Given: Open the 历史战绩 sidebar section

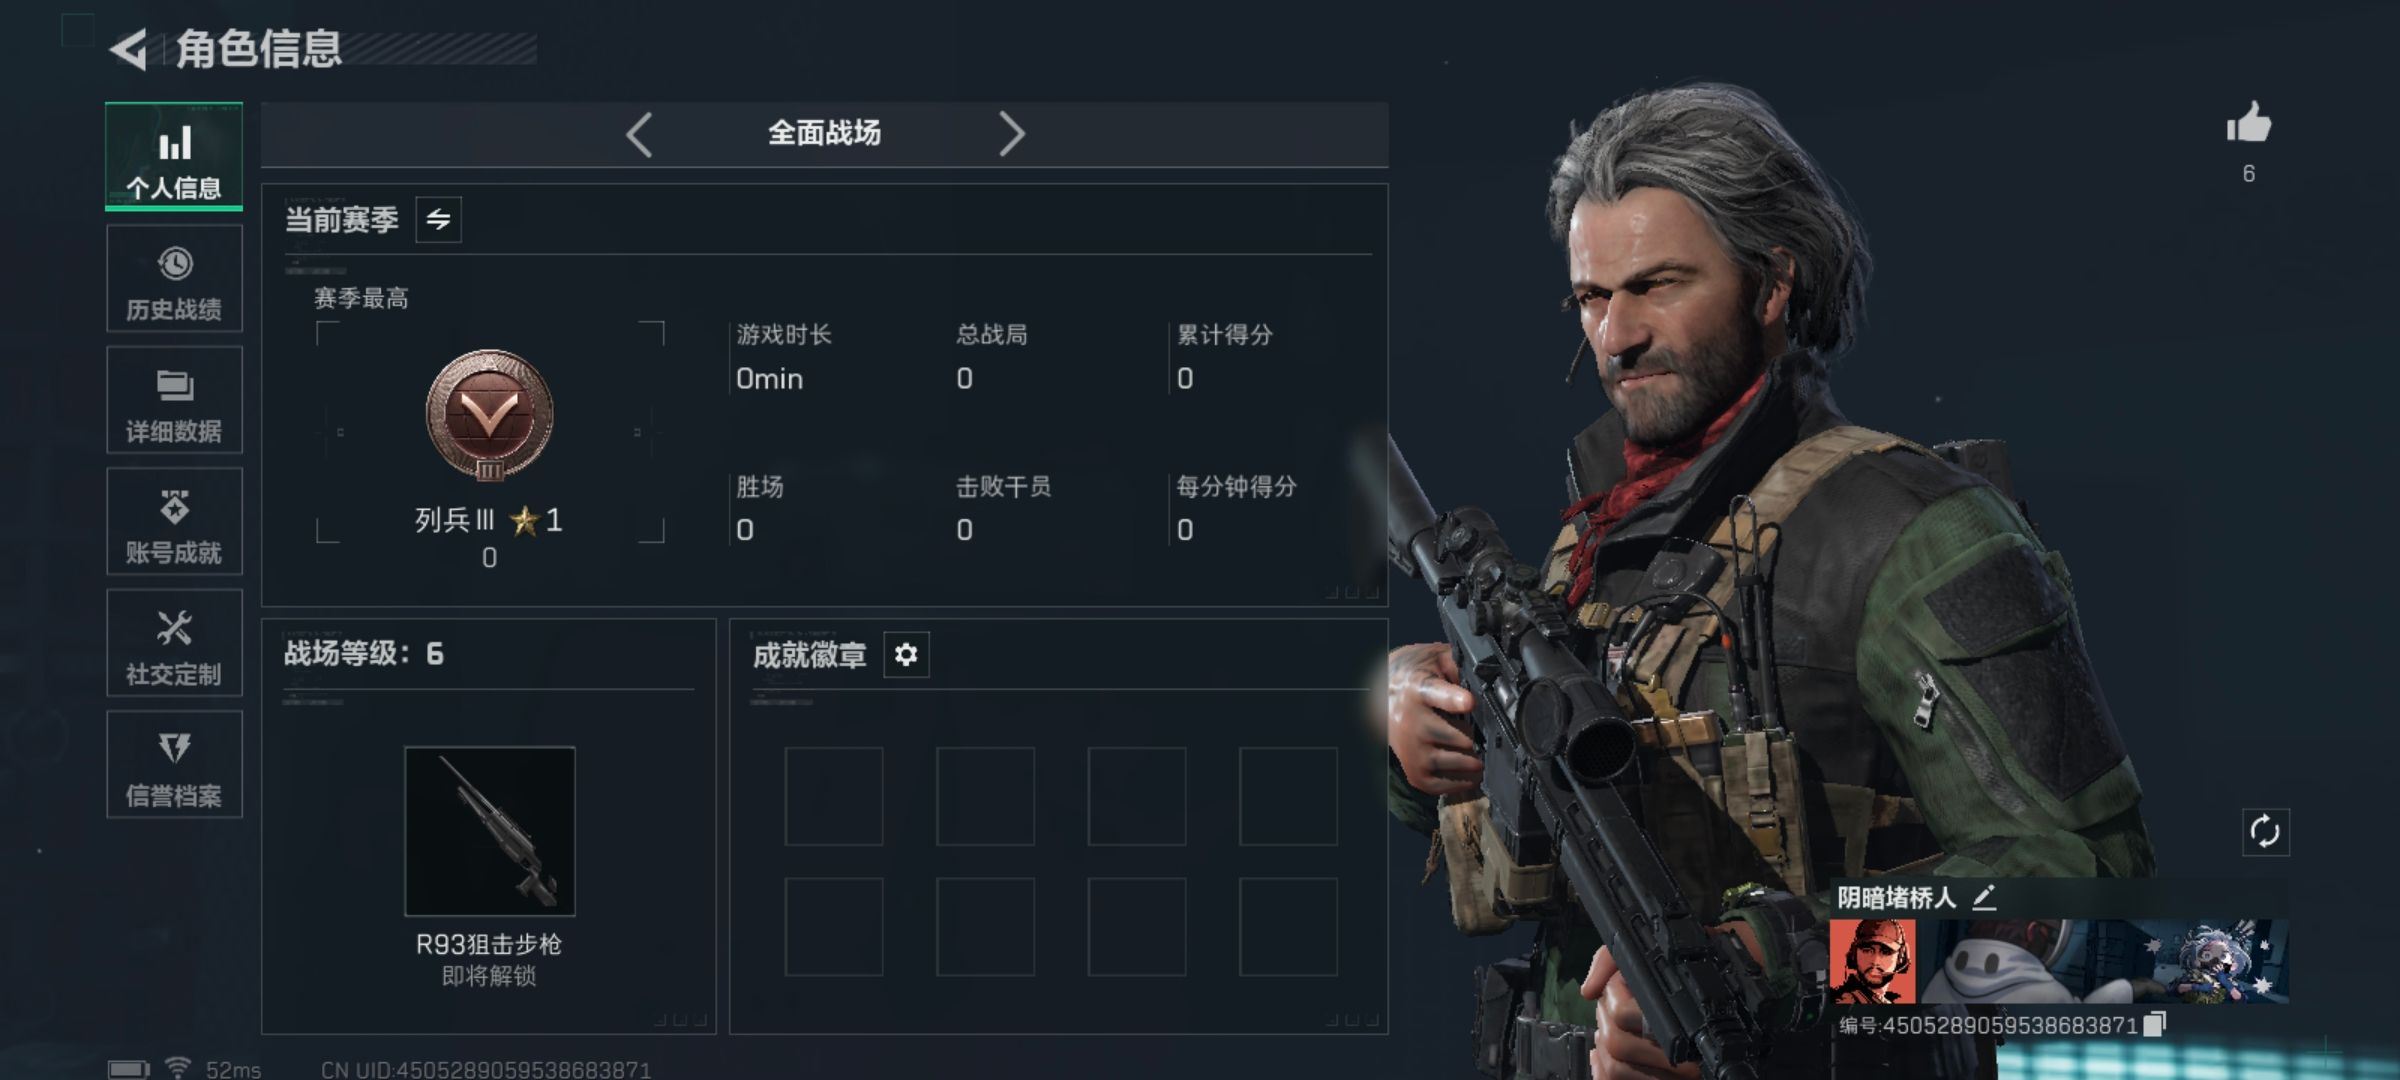Looking at the screenshot, I should [x=174, y=278].
